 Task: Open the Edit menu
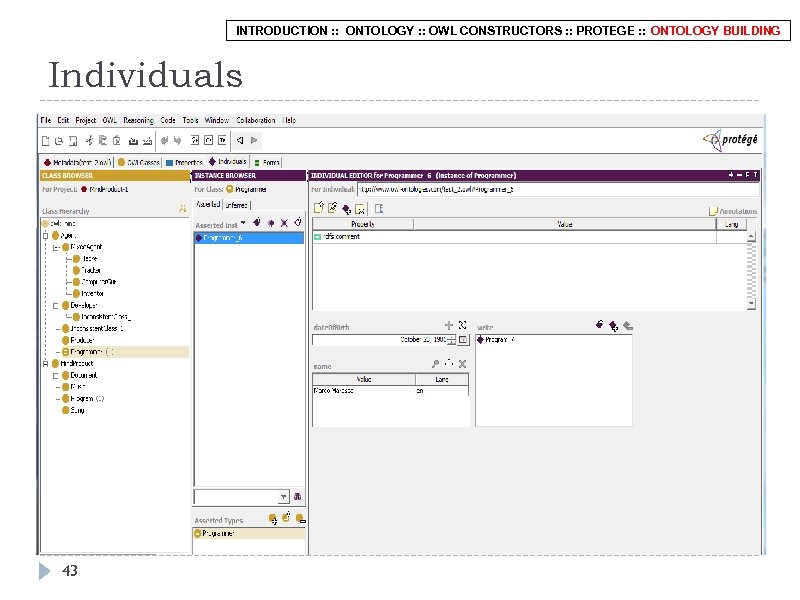click(x=63, y=120)
